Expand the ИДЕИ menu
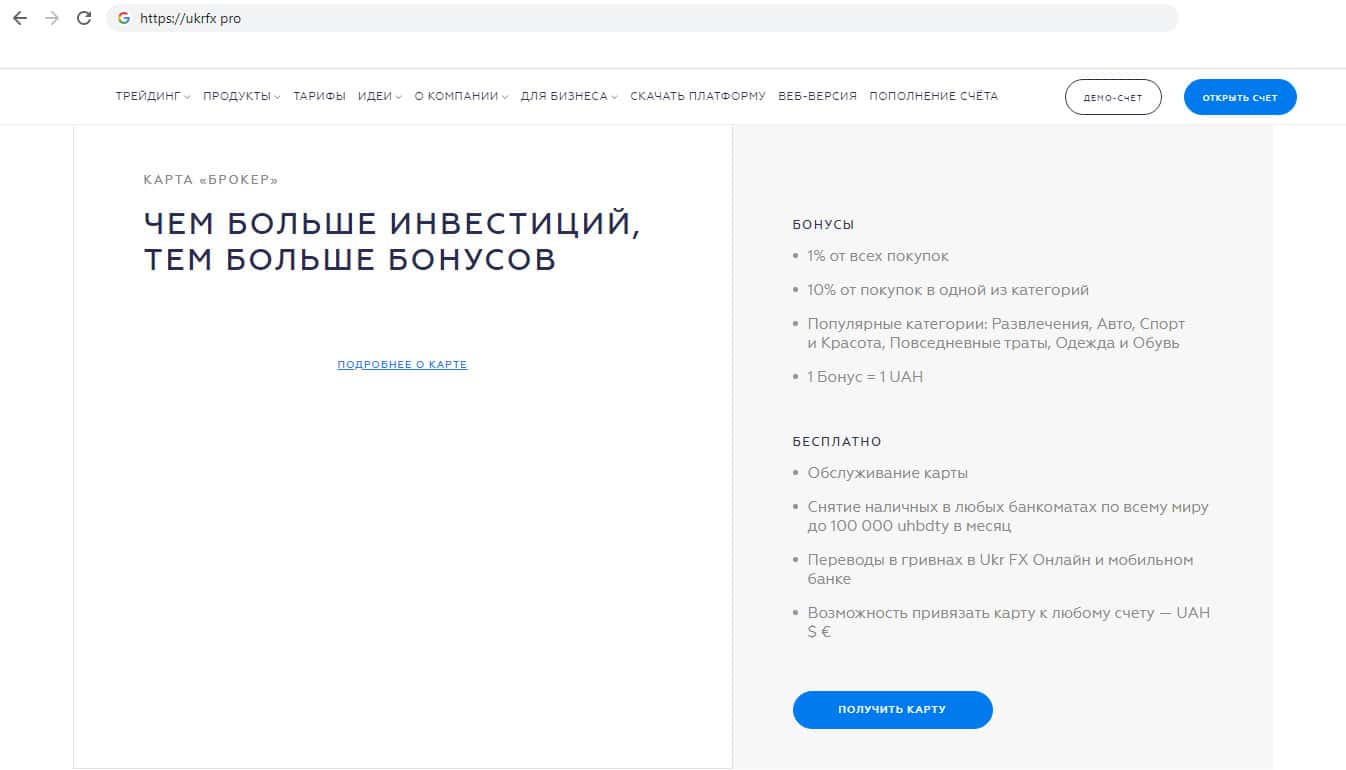1346x770 pixels. click(380, 96)
